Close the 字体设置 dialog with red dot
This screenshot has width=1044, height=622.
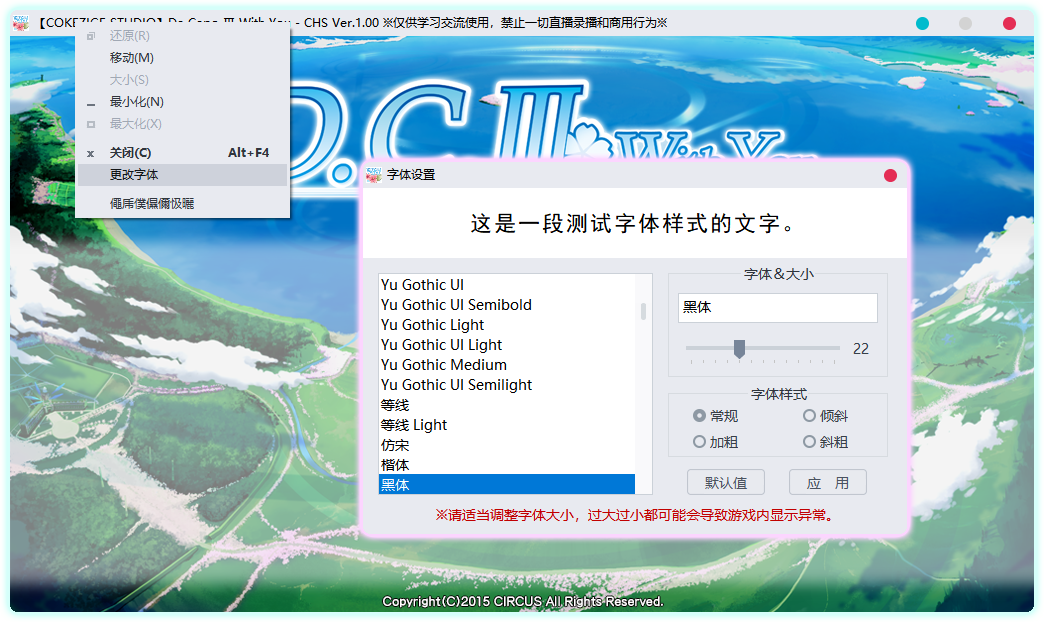click(x=890, y=175)
